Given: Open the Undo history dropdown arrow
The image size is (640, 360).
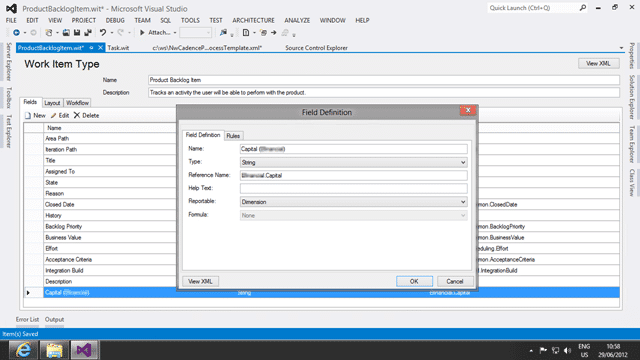Looking at the screenshot, I should [111, 33].
